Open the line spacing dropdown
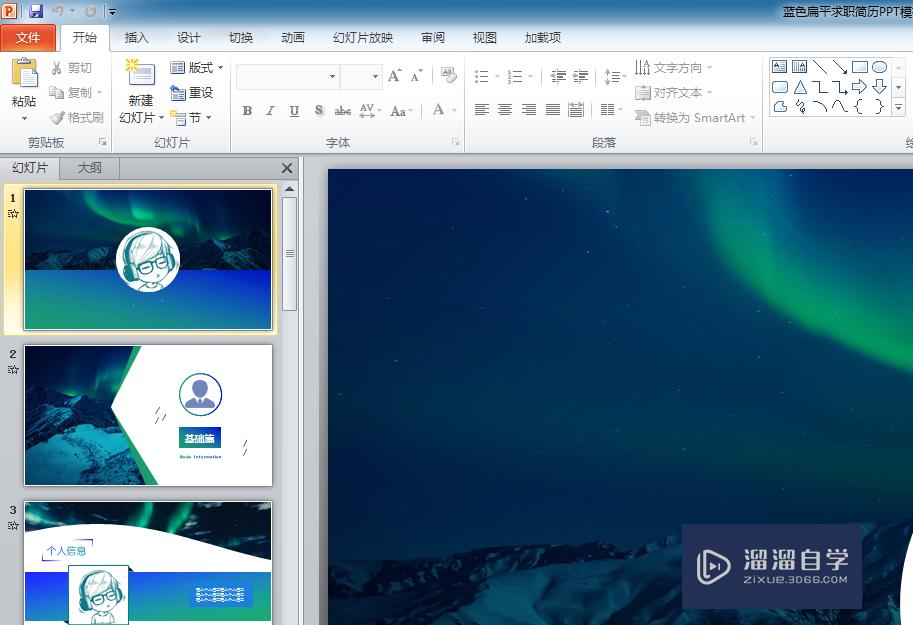The image size is (913, 625). [614, 75]
